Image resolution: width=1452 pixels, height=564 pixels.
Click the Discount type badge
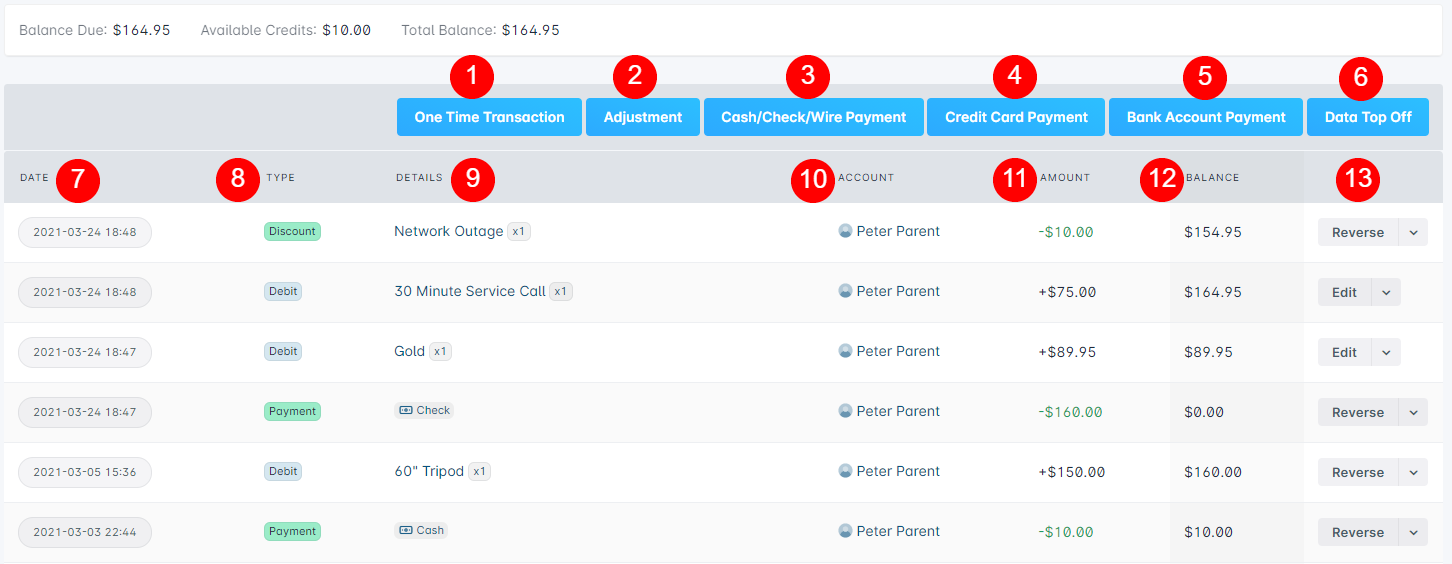click(292, 231)
